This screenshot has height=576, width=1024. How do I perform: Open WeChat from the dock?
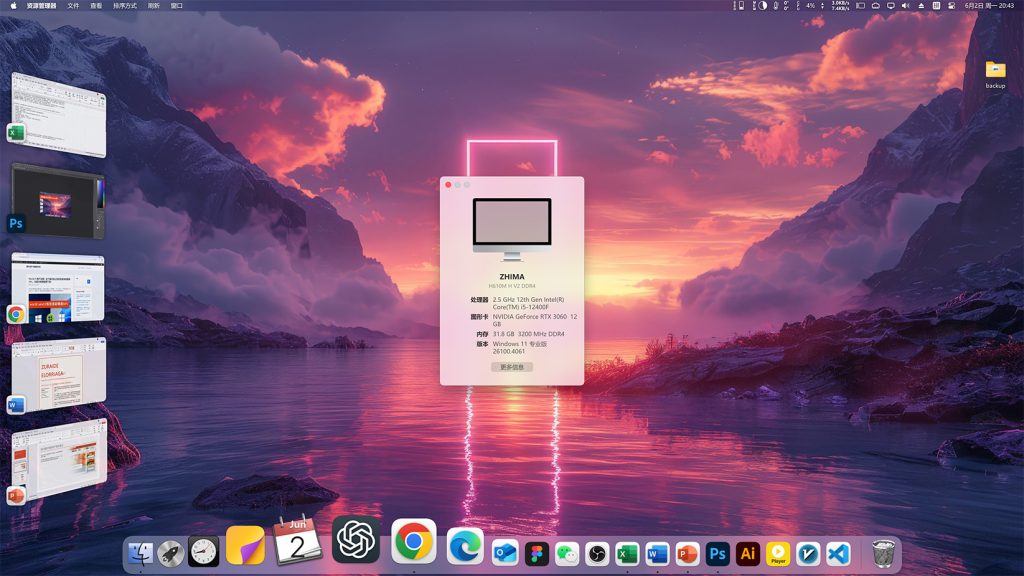[x=567, y=554]
